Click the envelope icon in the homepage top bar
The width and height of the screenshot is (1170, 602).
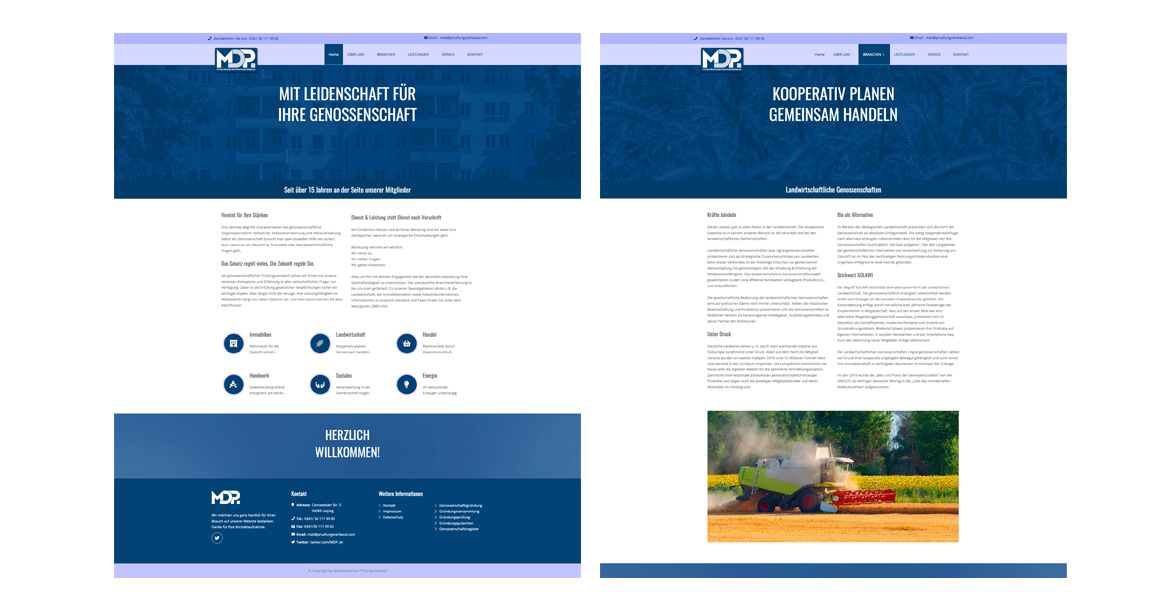[x=426, y=37]
